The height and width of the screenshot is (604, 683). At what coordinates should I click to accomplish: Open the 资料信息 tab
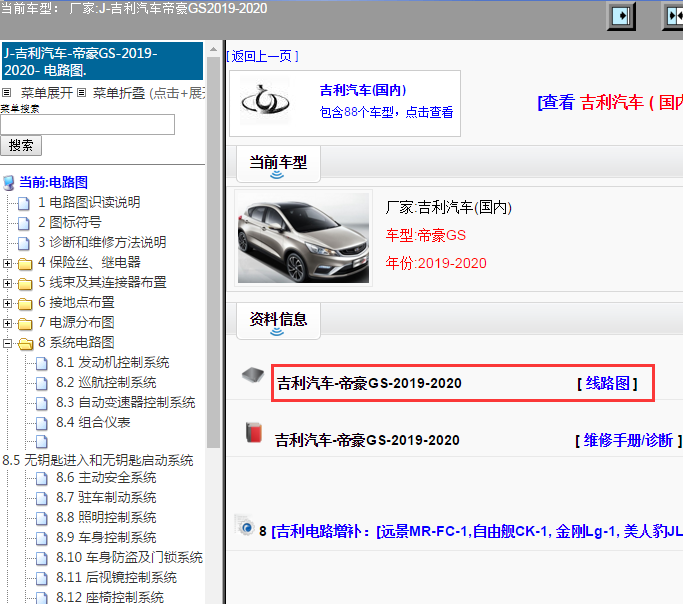(x=278, y=321)
